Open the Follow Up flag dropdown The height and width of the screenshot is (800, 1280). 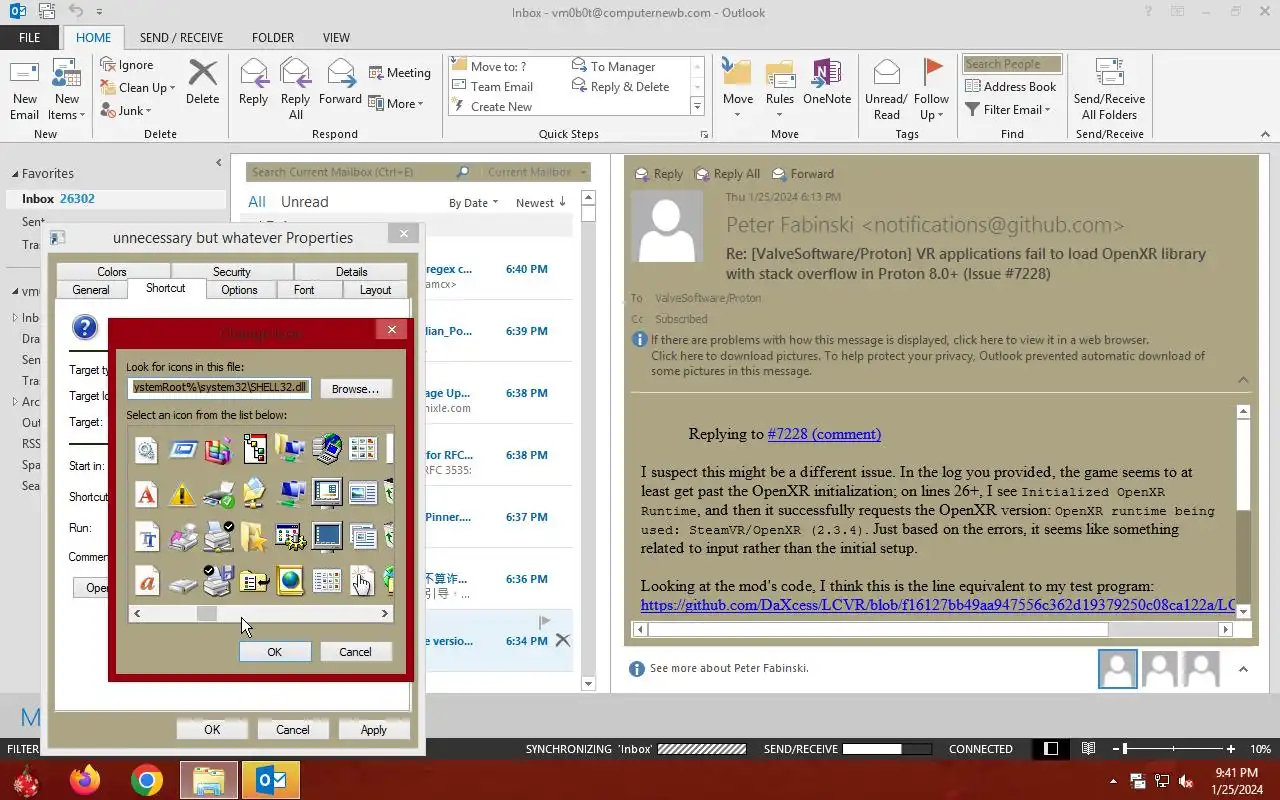931,89
